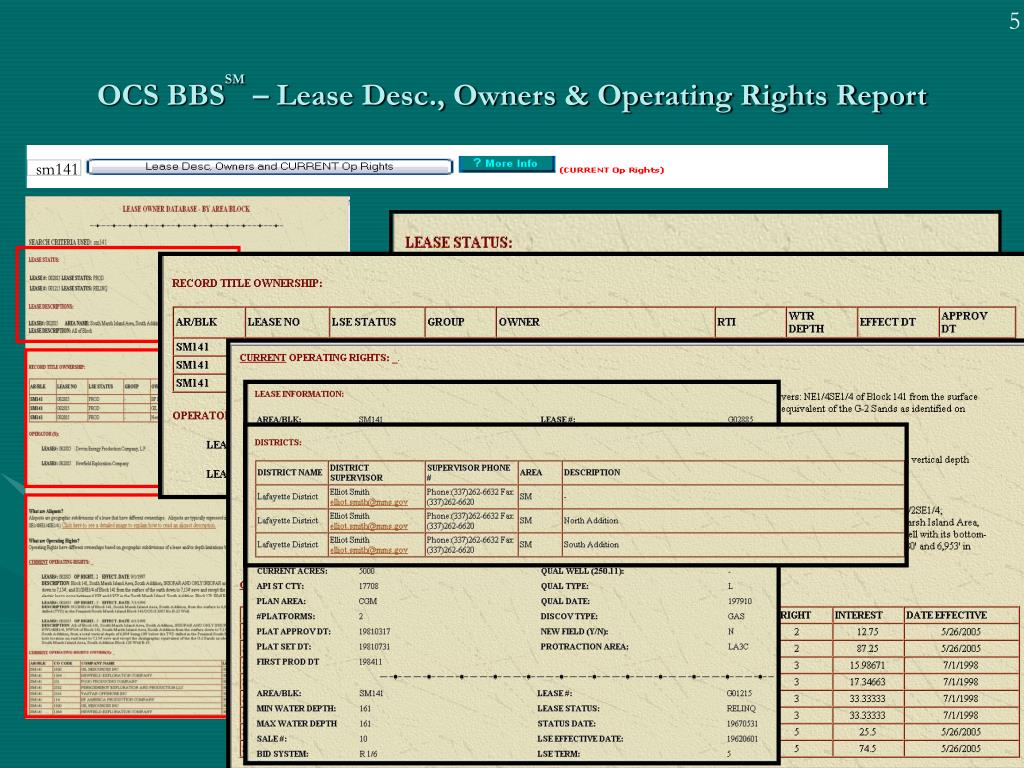Click the 'STATUS DATE:' label
Viewport: 1024px width, 768px height.
click(x=566, y=724)
